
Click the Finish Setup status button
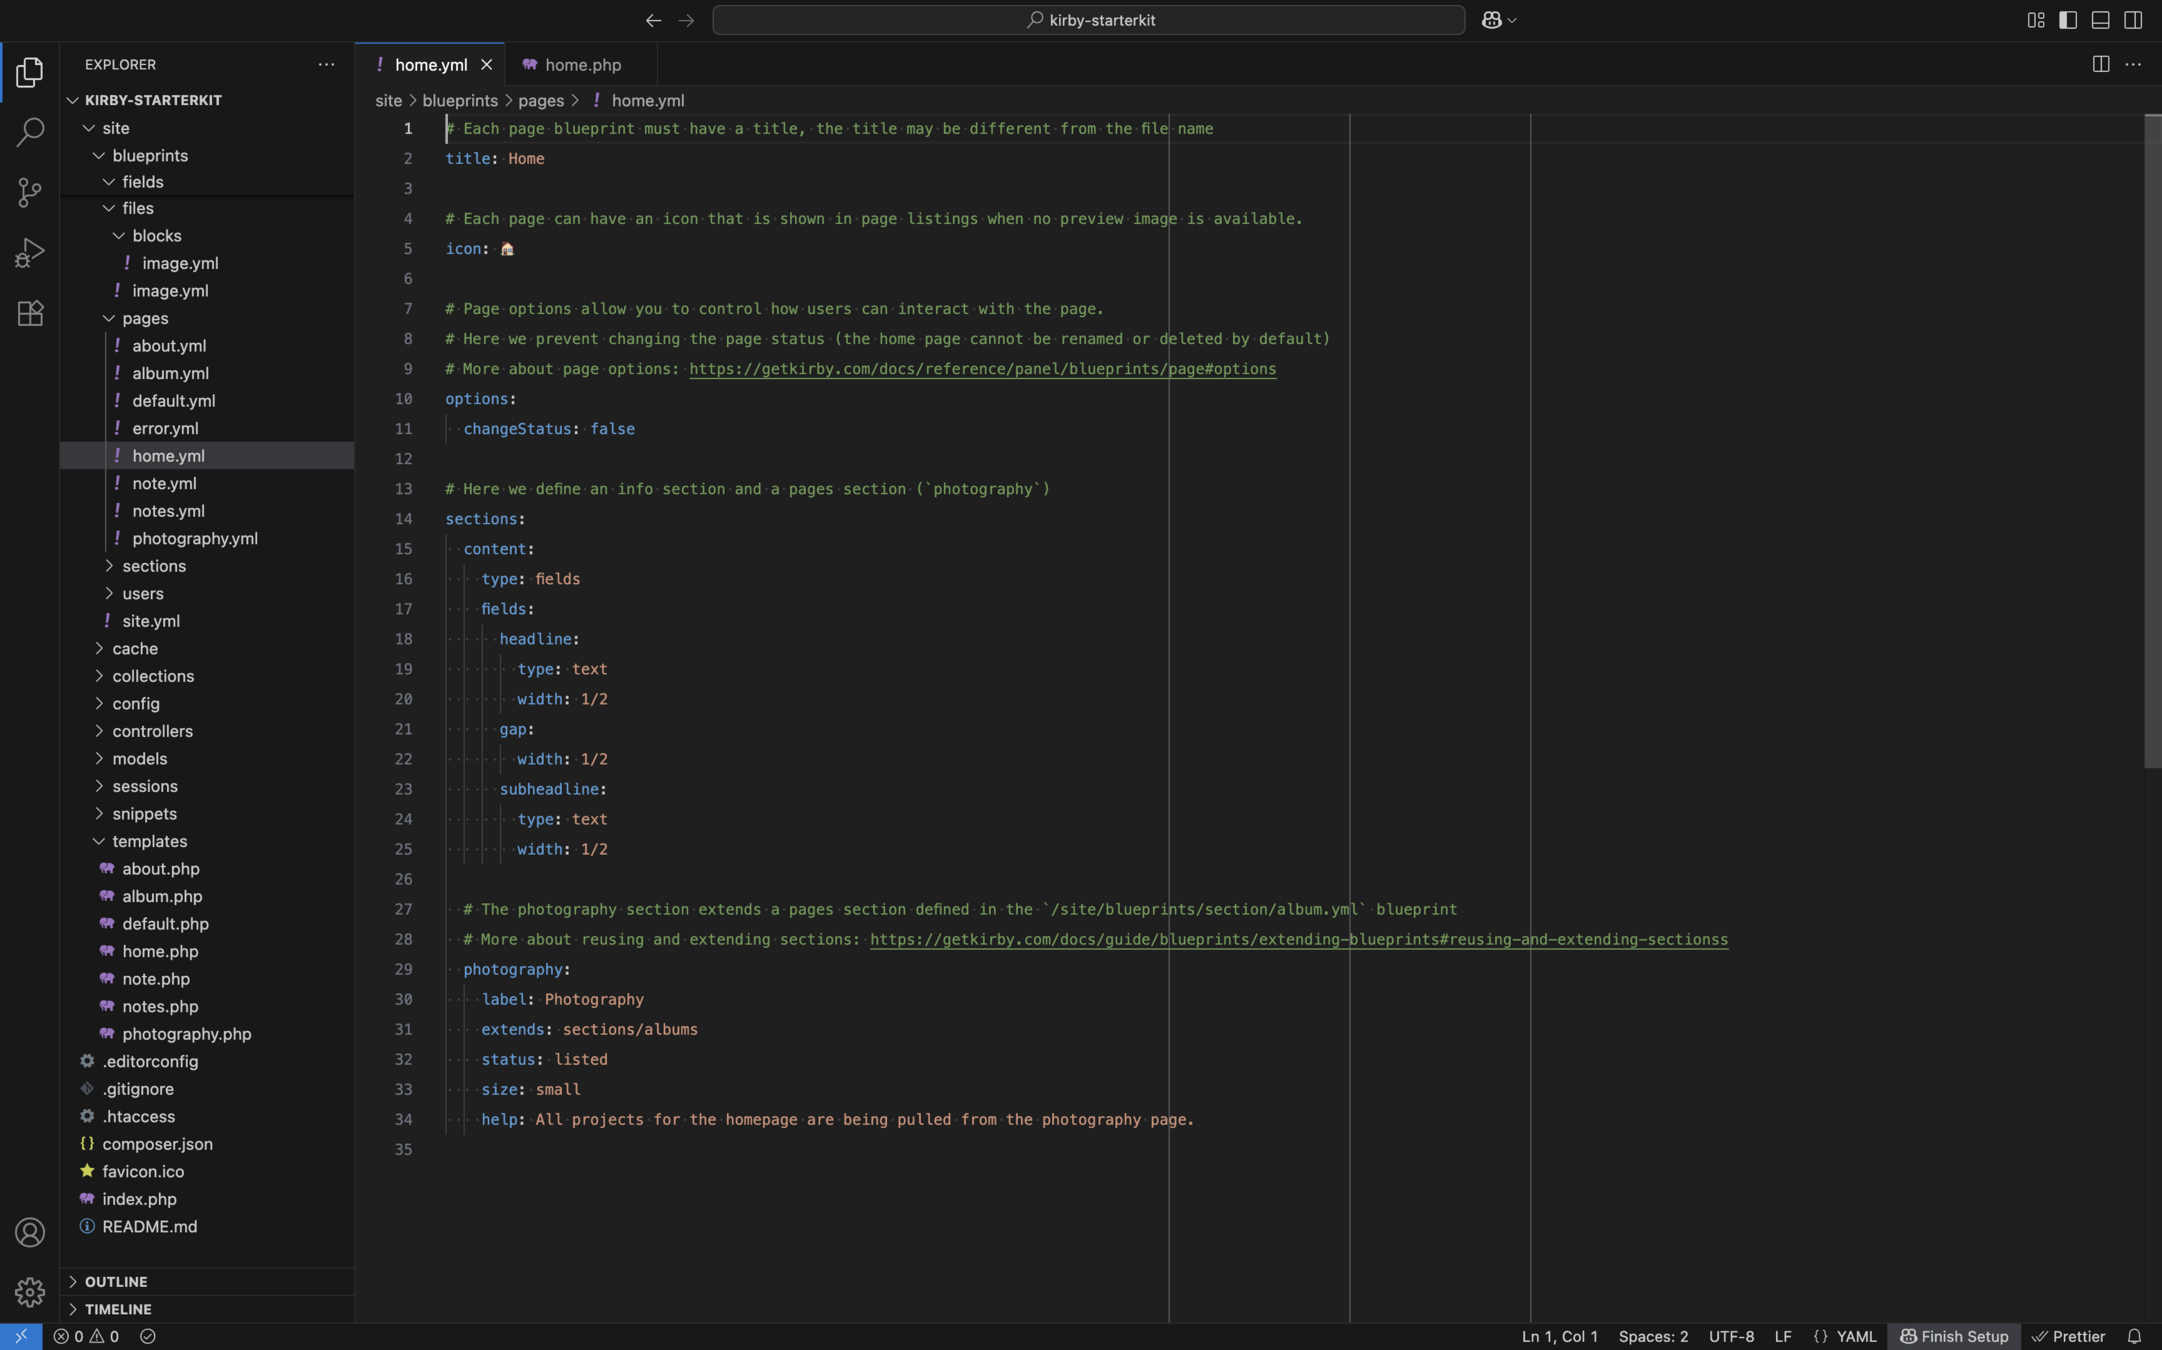(1953, 1336)
